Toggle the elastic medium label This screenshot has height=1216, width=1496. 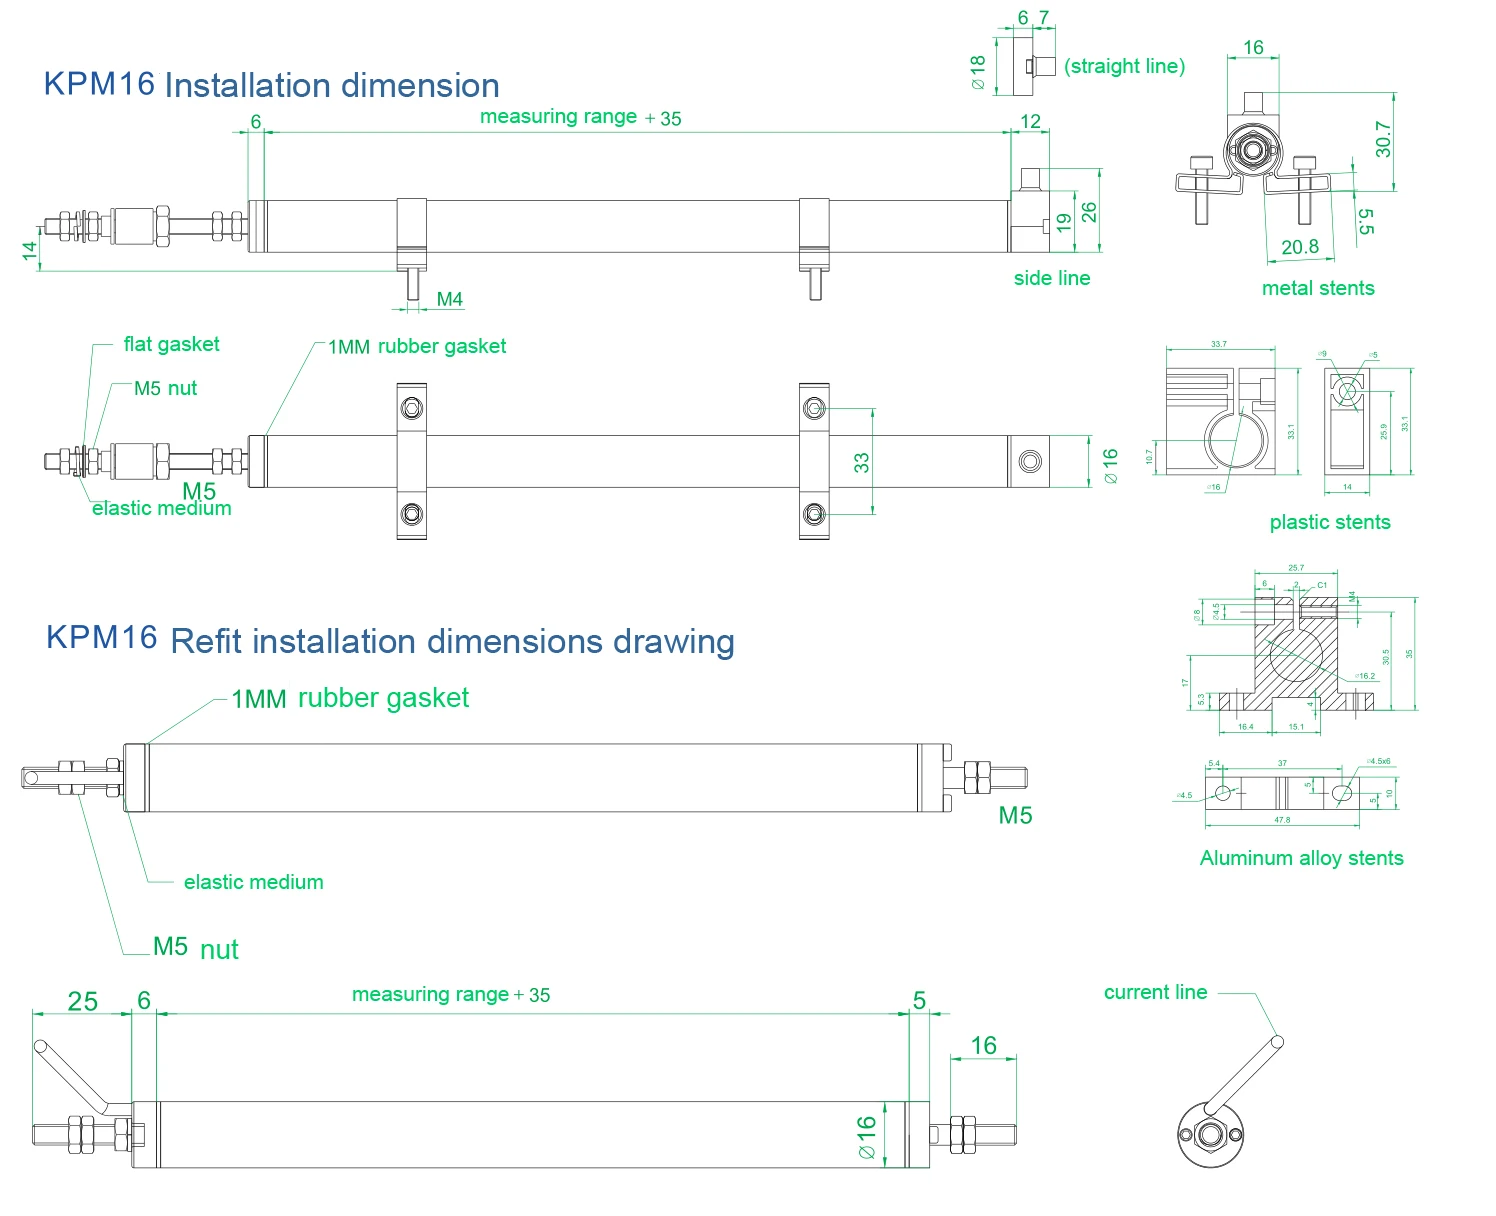(x=160, y=508)
